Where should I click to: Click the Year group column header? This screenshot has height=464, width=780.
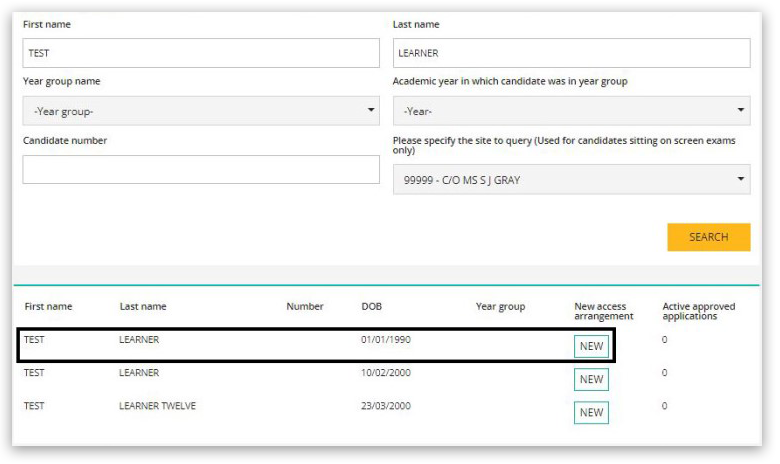click(x=500, y=307)
